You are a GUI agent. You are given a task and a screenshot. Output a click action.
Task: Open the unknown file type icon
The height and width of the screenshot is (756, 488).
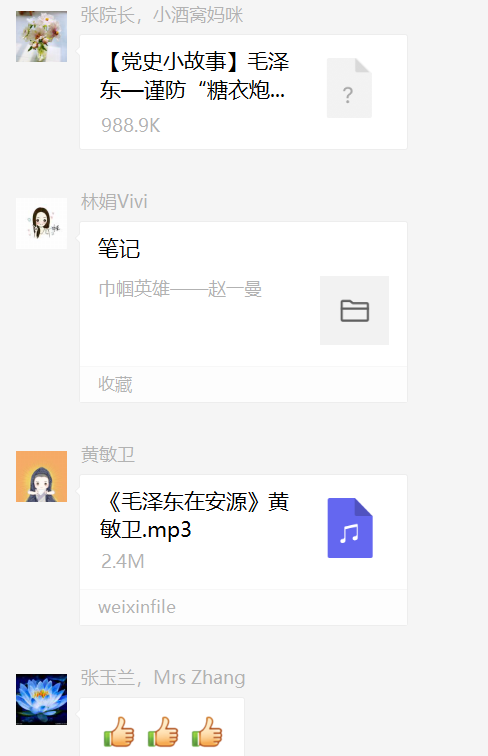(x=349, y=88)
